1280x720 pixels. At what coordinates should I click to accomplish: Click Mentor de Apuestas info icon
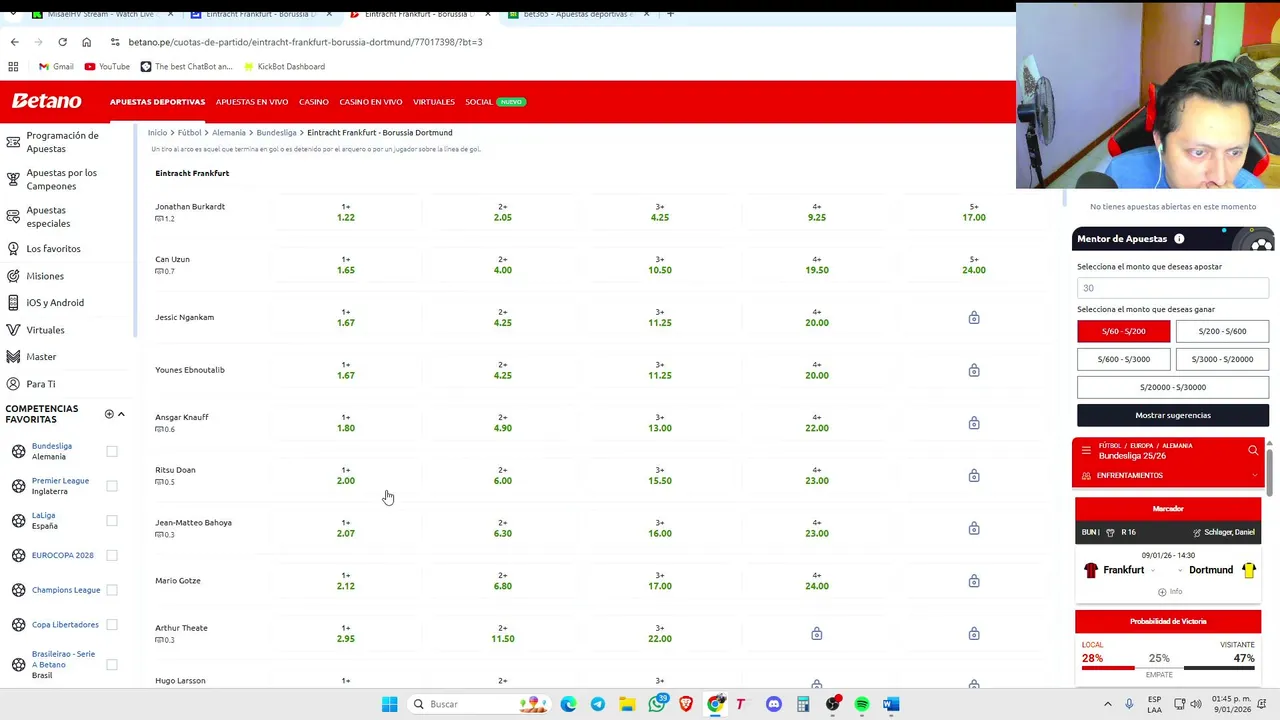[x=1179, y=239]
